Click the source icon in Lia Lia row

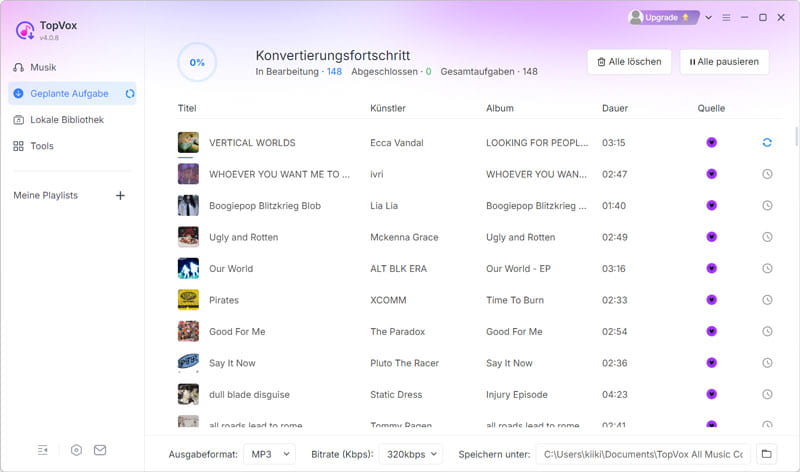[711, 206]
